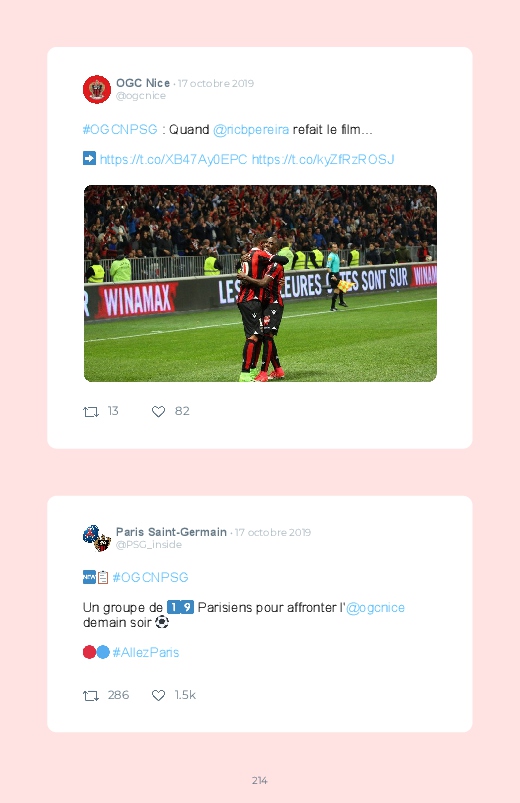Like the Paris Saint-Germain tweet via the heart icon
This screenshot has width=520, height=803.
click(x=158, y=695)
